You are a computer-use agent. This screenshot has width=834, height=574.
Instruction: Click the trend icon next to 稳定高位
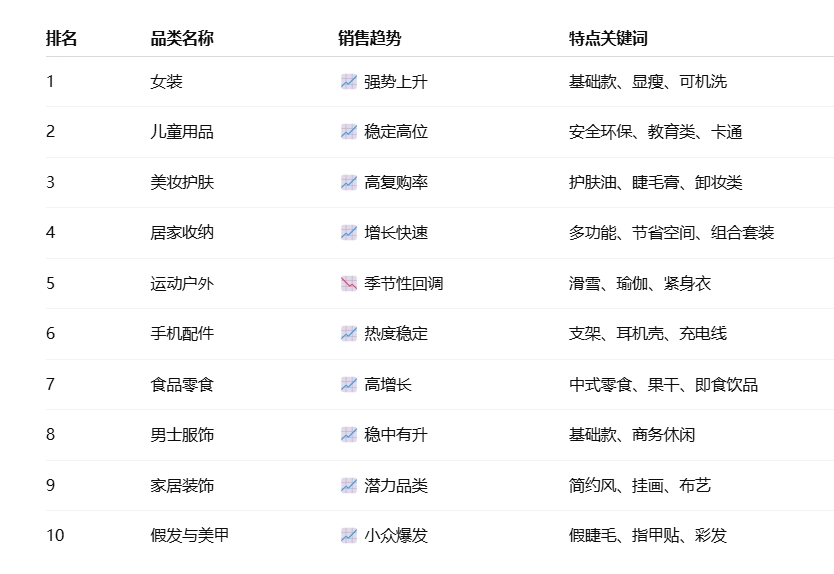tap(349, 131)
